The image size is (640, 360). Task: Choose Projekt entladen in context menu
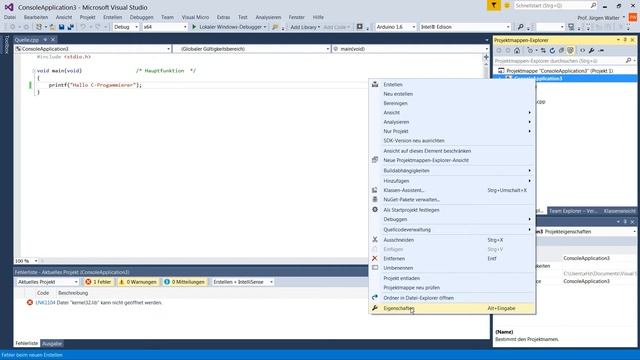coord(452,278)
